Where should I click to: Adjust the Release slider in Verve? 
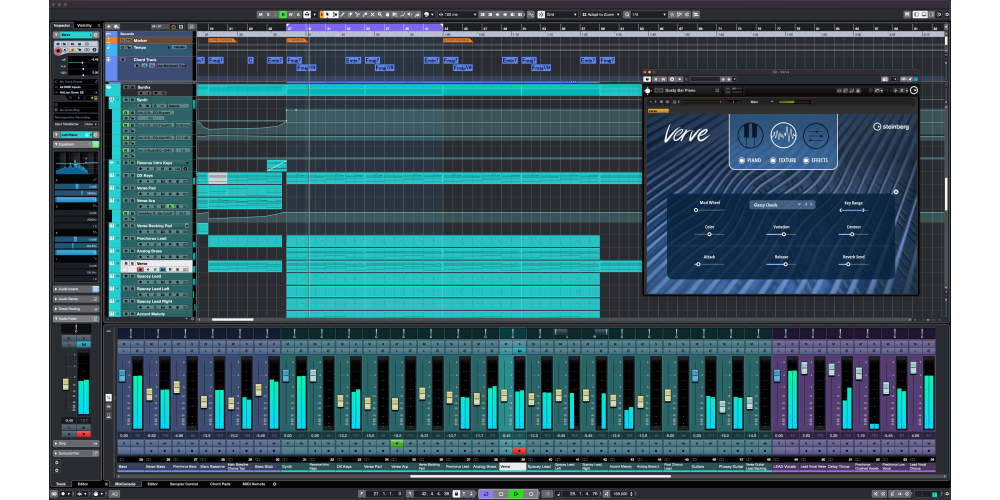coord(781,264)
